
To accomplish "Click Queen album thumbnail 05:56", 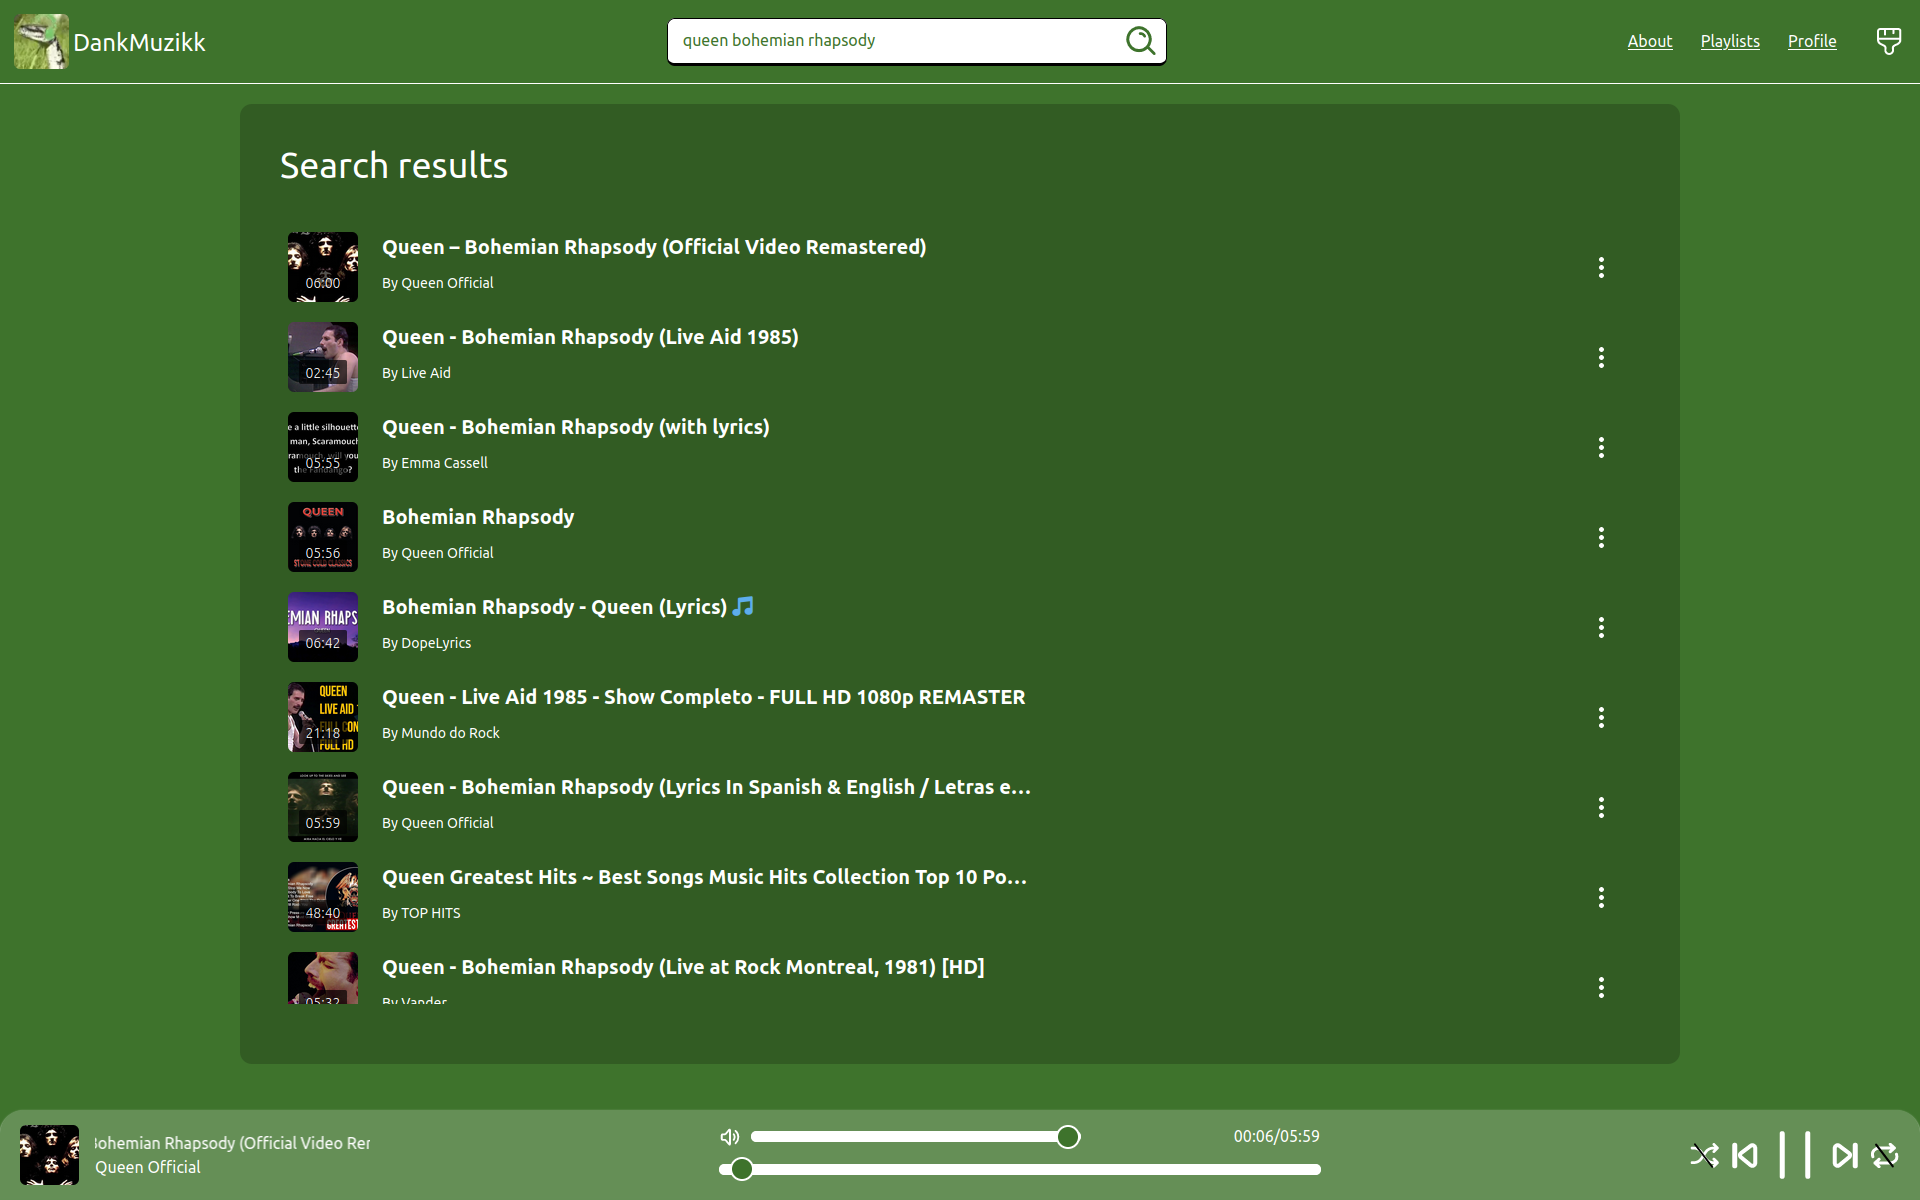I will click(323, 537).
